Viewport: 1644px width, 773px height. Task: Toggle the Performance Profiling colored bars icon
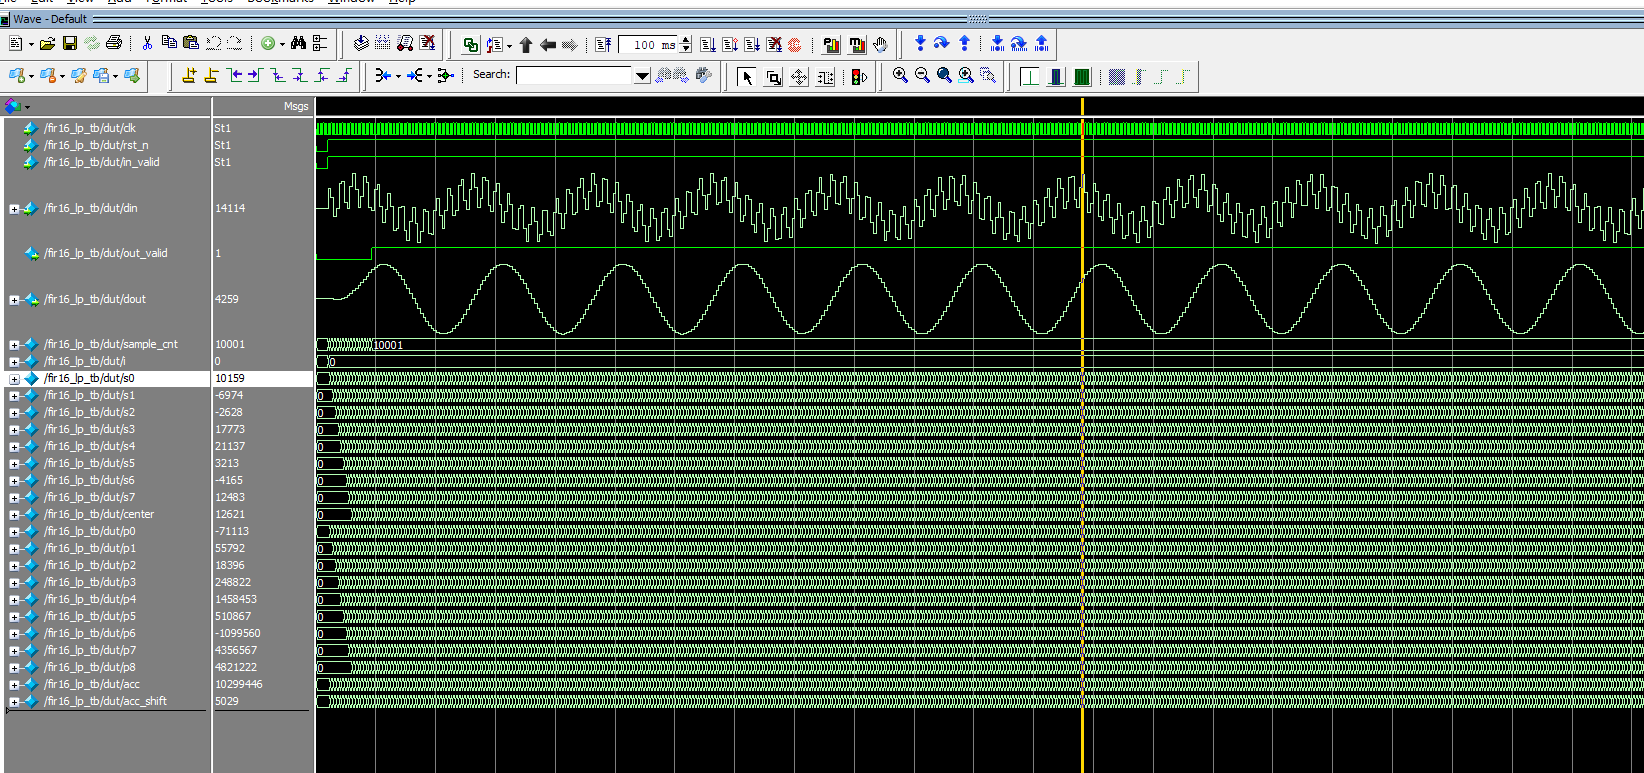(x=832, y=45)
